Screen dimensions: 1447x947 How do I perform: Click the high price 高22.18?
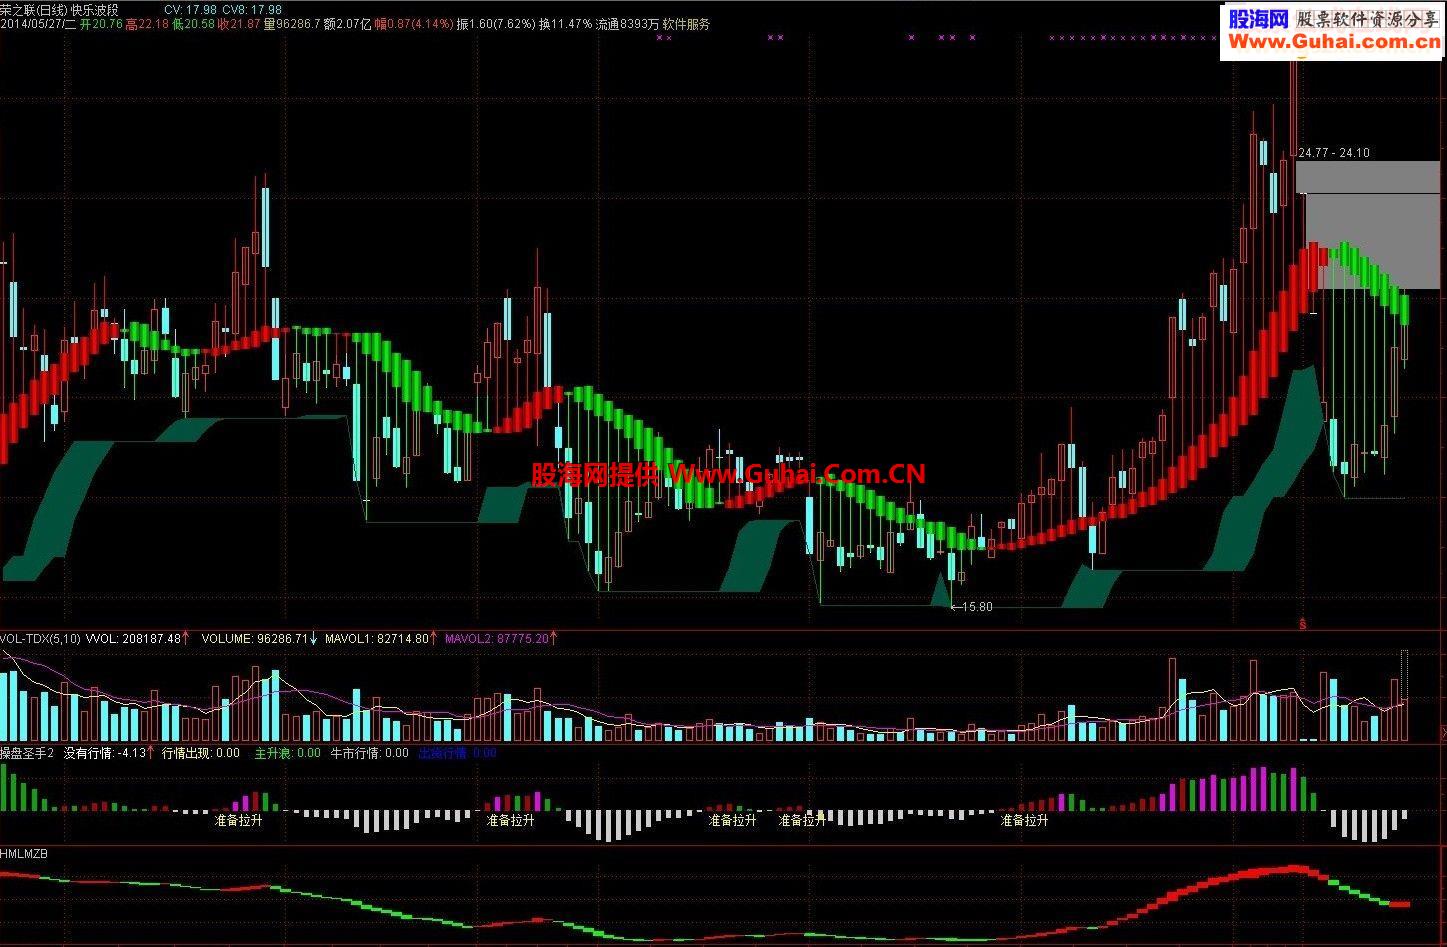coord(147,23)
